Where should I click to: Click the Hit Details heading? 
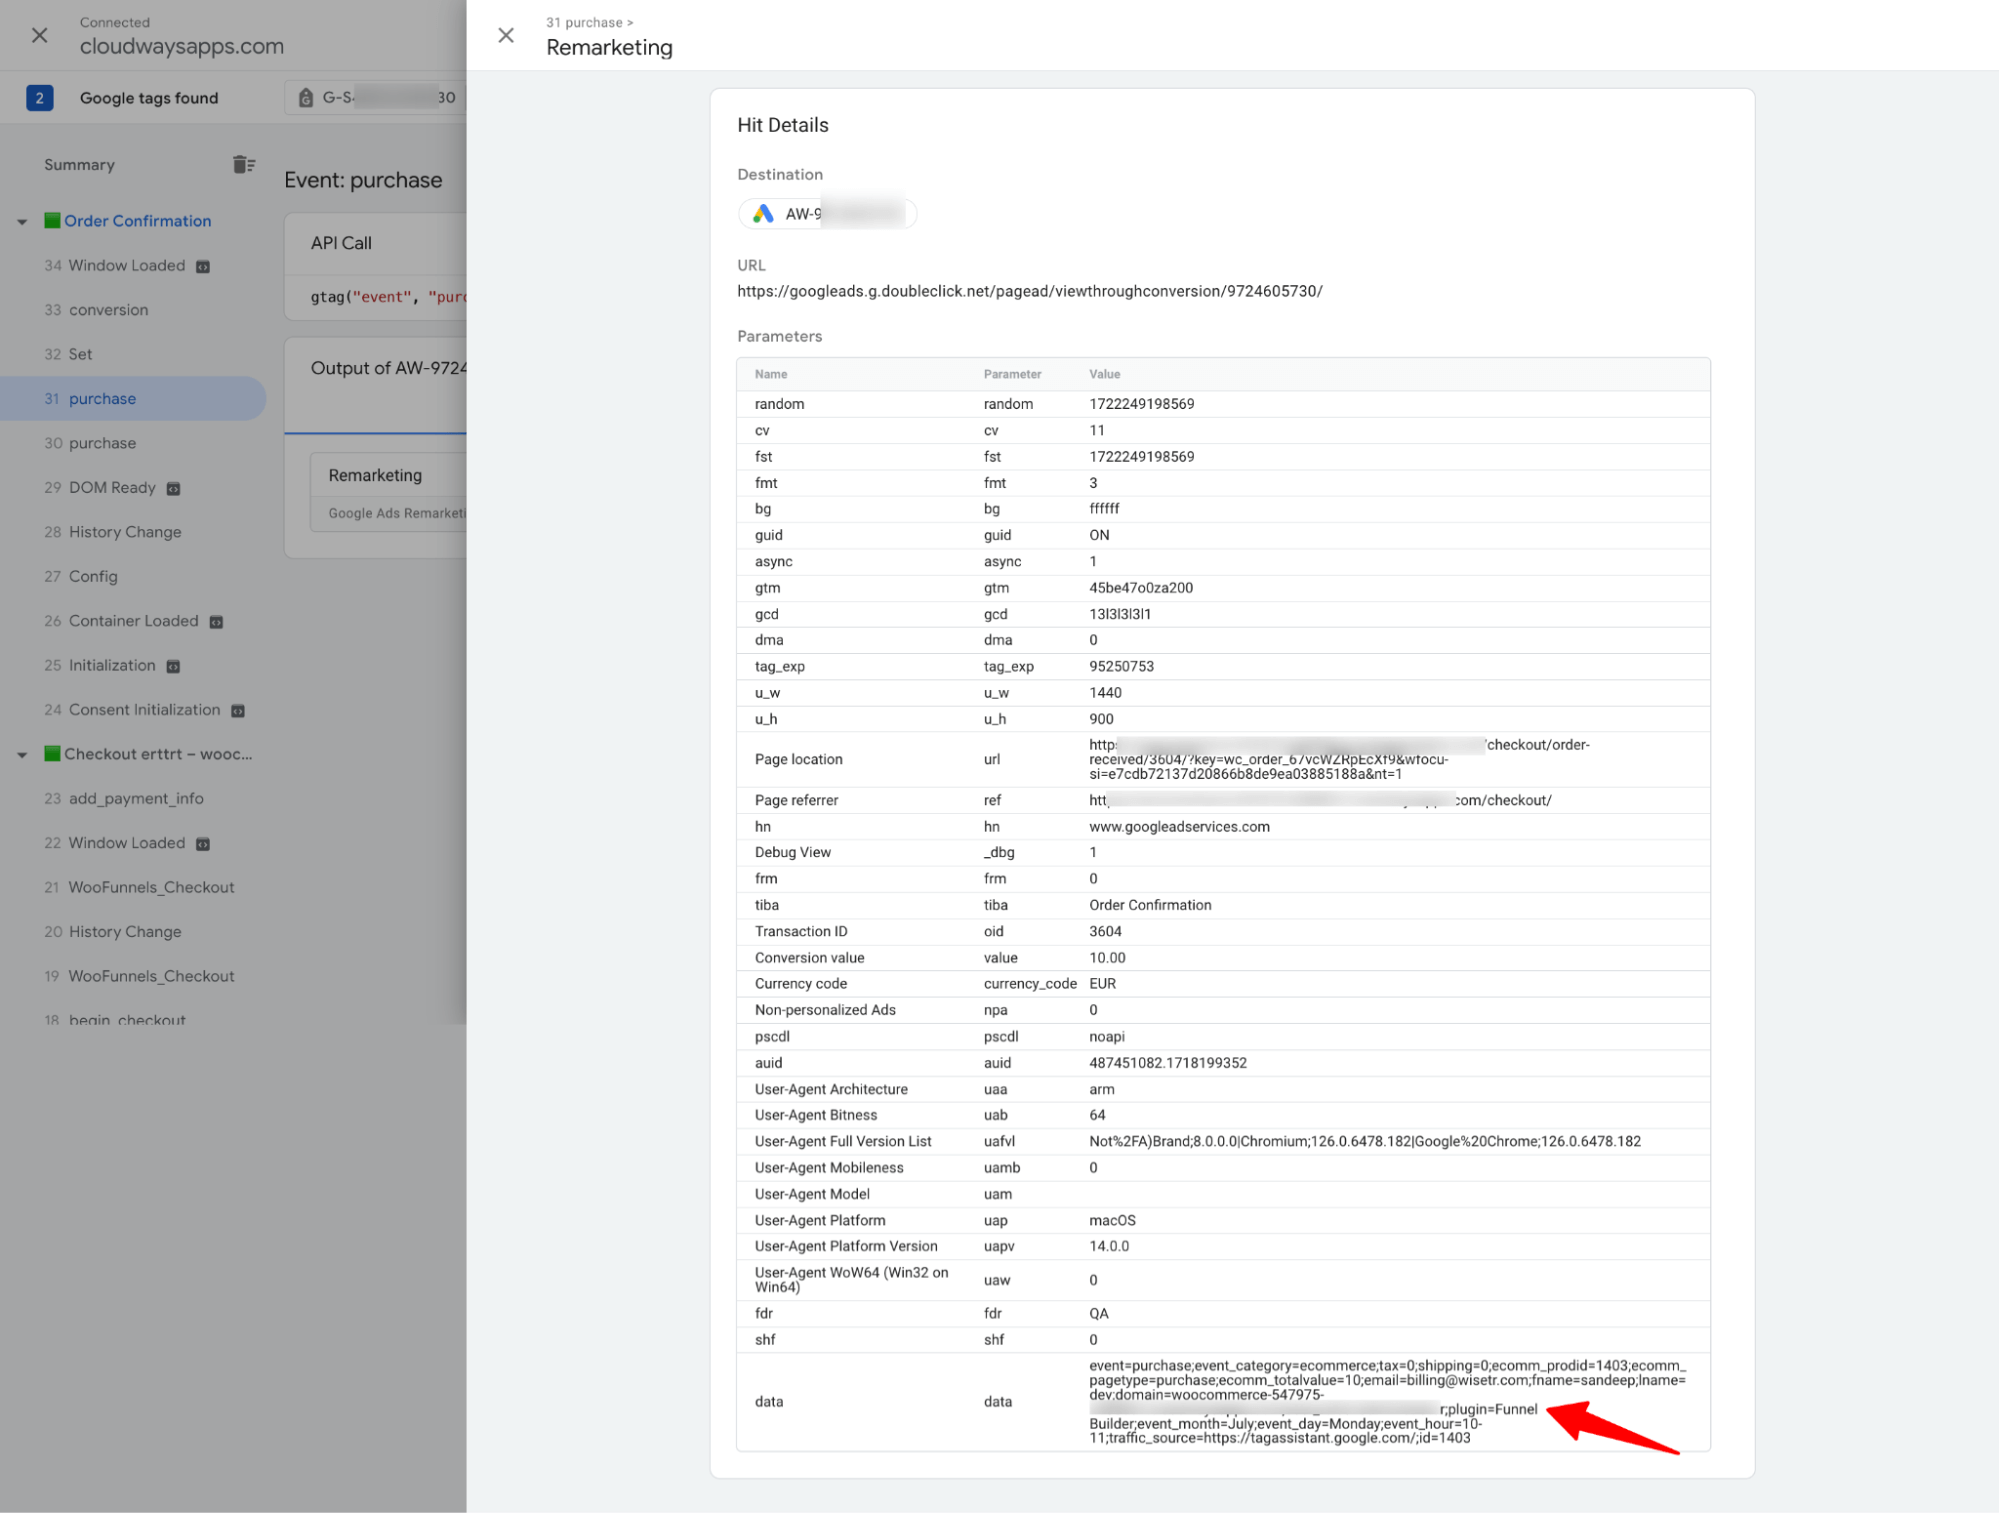coord(782,125)
